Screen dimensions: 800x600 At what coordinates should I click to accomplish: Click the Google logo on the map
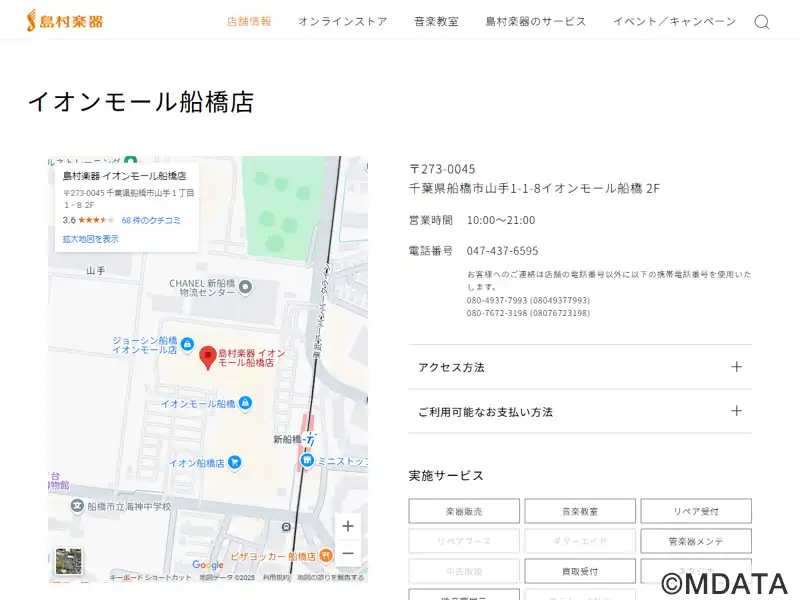[x=208, y=565]
